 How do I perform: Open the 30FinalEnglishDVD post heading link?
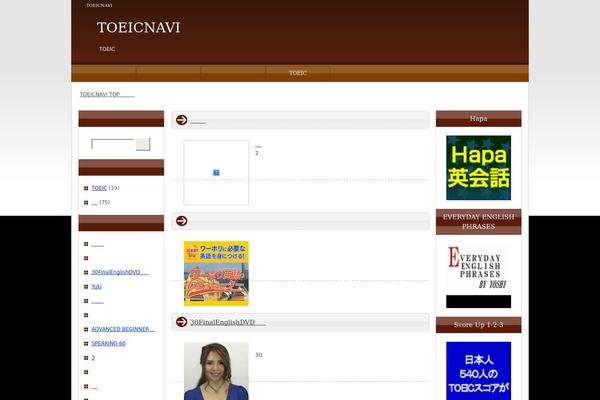coord(228,322)
